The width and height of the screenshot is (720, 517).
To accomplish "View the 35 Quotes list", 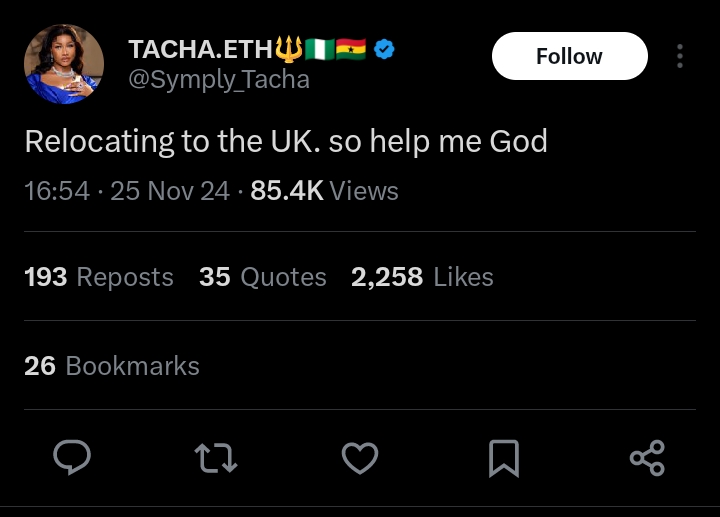I will (263, 277).
